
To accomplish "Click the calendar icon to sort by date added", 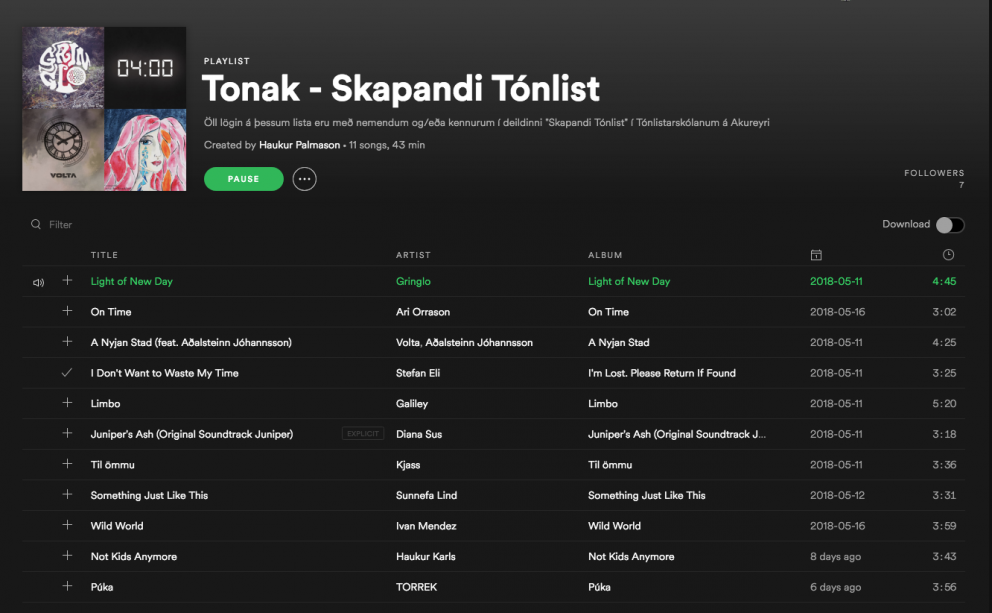I will pos(816,255).
